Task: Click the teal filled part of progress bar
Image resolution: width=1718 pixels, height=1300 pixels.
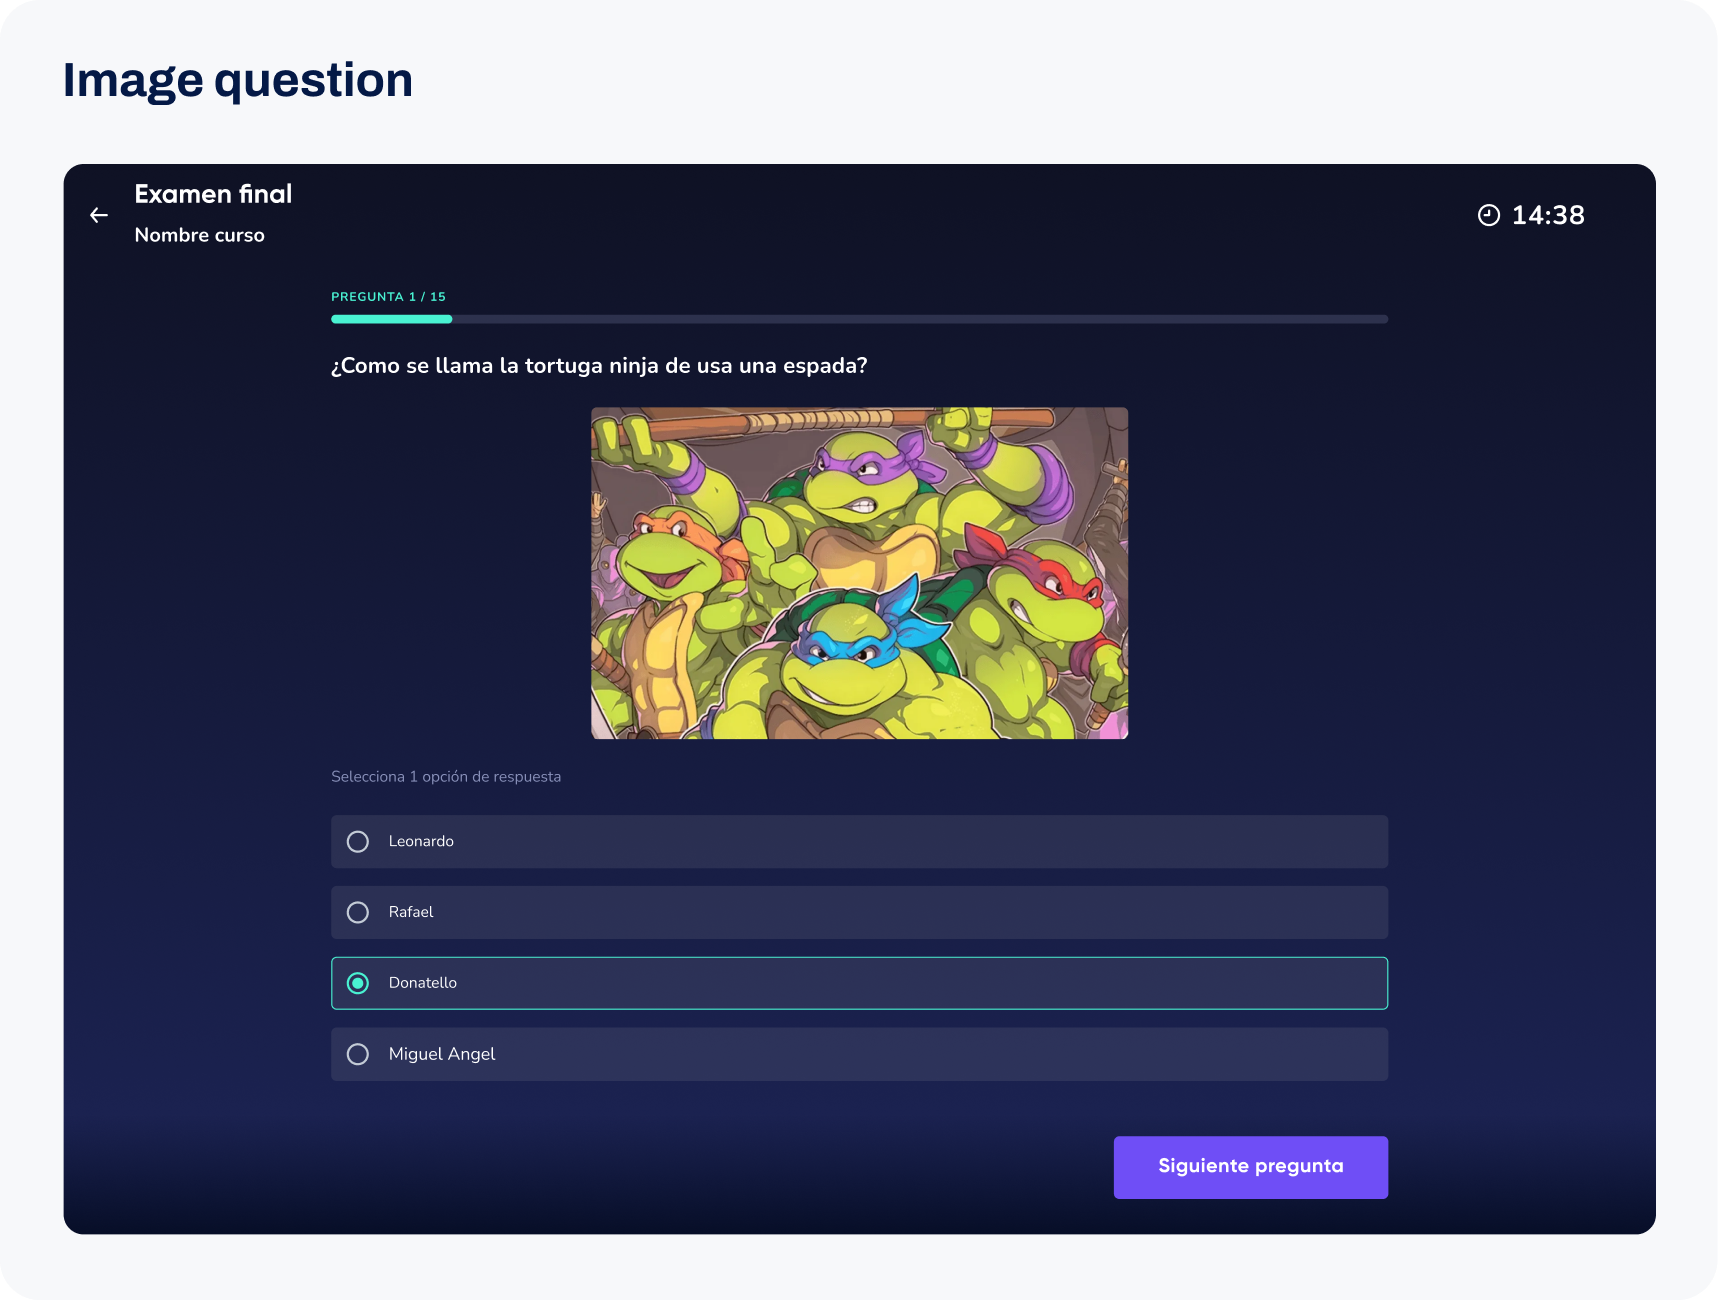Action: pyautogui.click(x=392, y=319)
